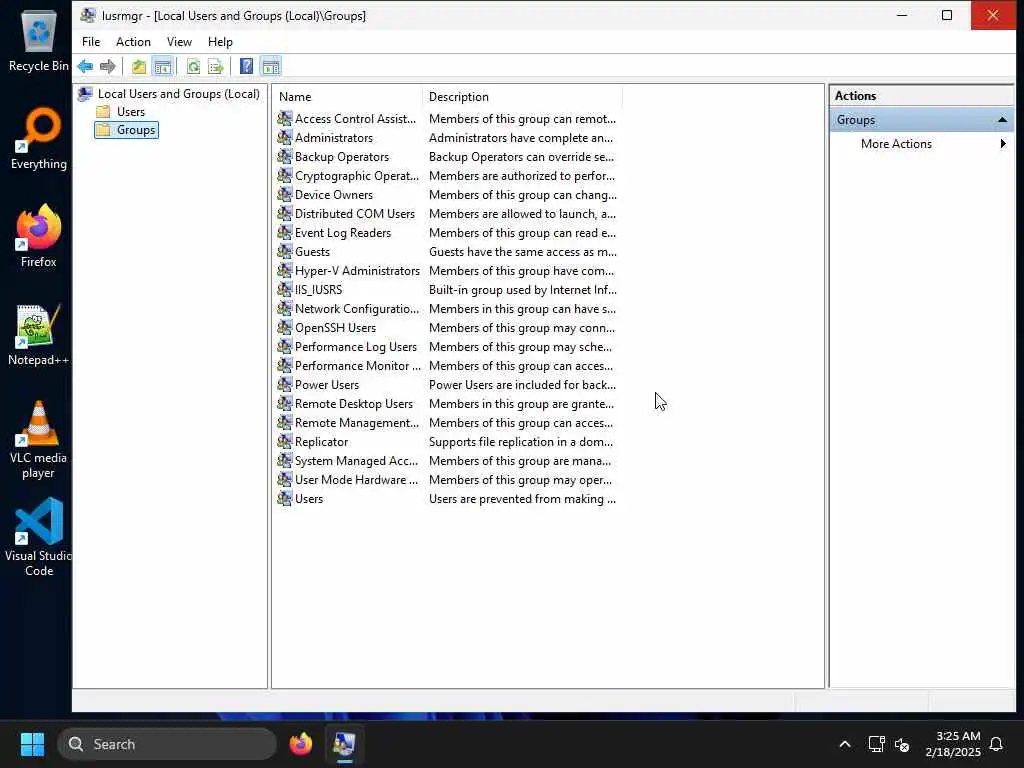Open the Recycle Bin desktop icon
This screenshot has height=768, width=1024.
point(39,40)
